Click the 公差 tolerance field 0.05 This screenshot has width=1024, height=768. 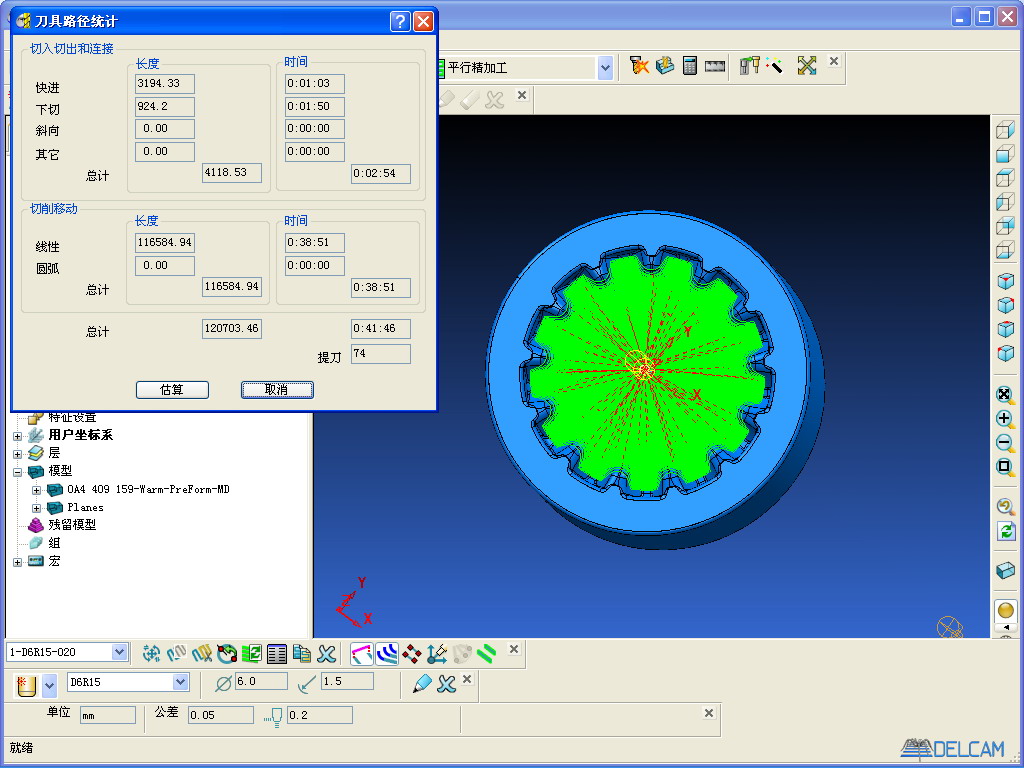(221, 715)
